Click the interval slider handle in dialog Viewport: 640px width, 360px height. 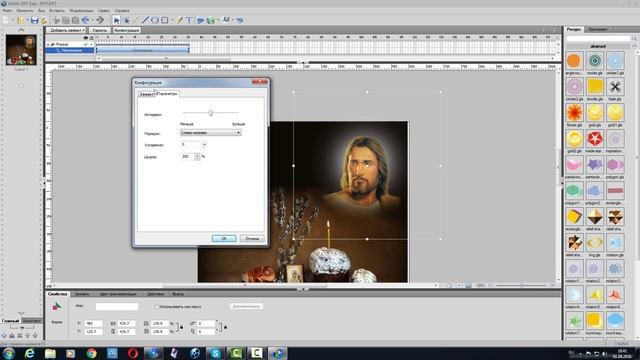211,113
